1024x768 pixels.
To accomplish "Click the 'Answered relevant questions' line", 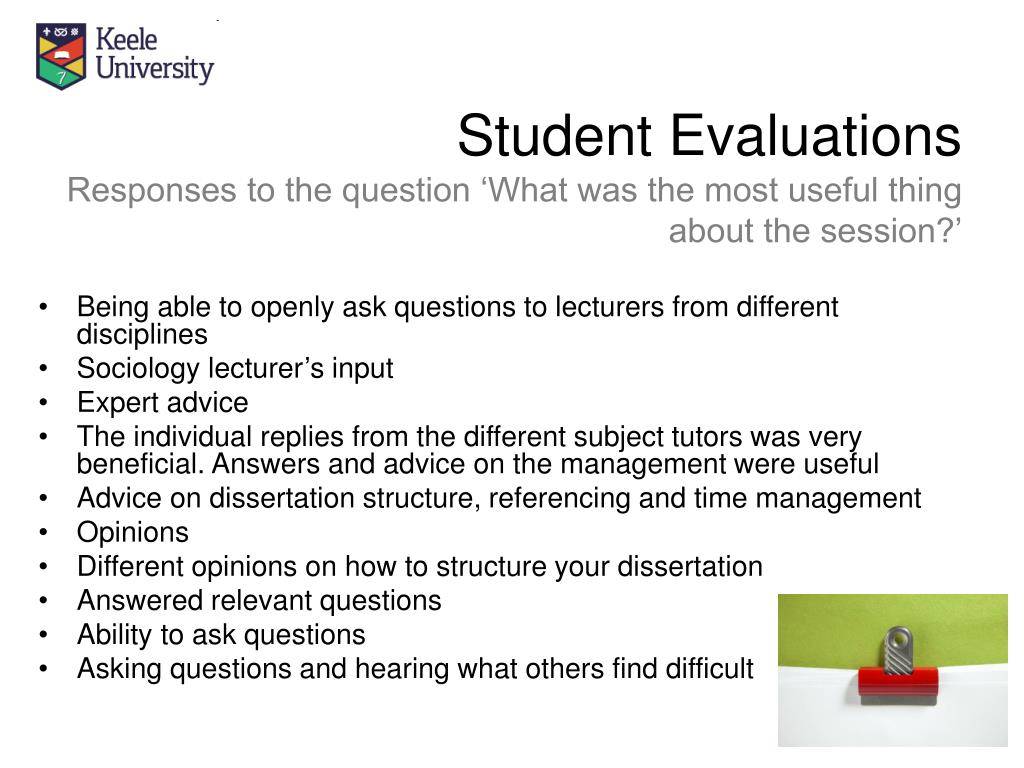I will [259, 601].
